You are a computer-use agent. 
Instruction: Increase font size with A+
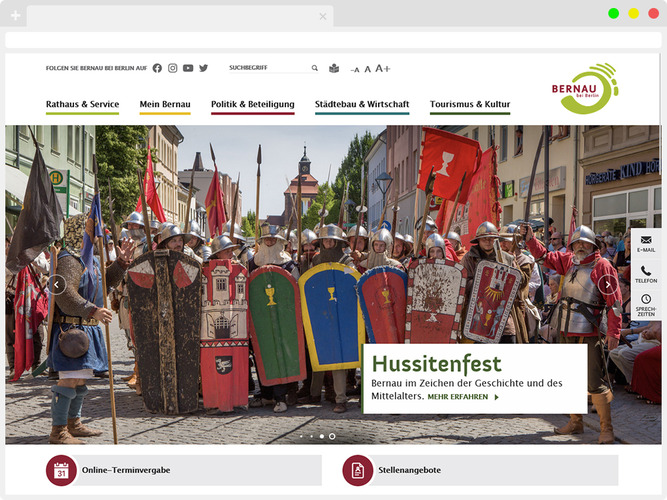[382, 69]
